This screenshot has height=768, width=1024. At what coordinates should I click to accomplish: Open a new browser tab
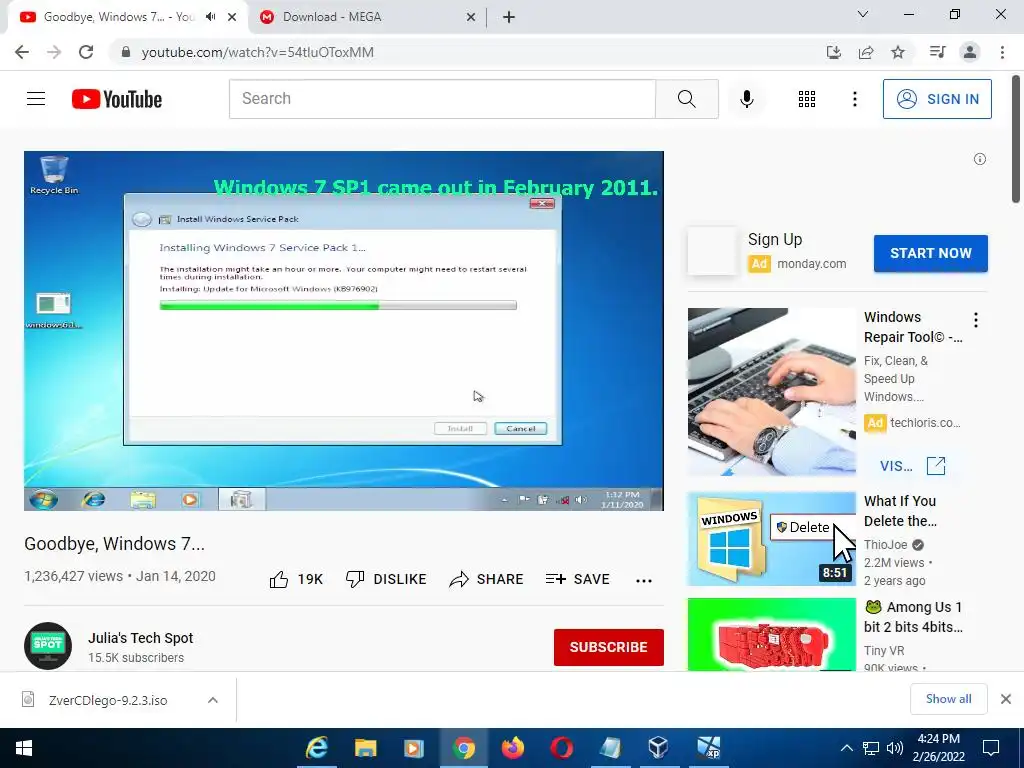coord(509,17)
